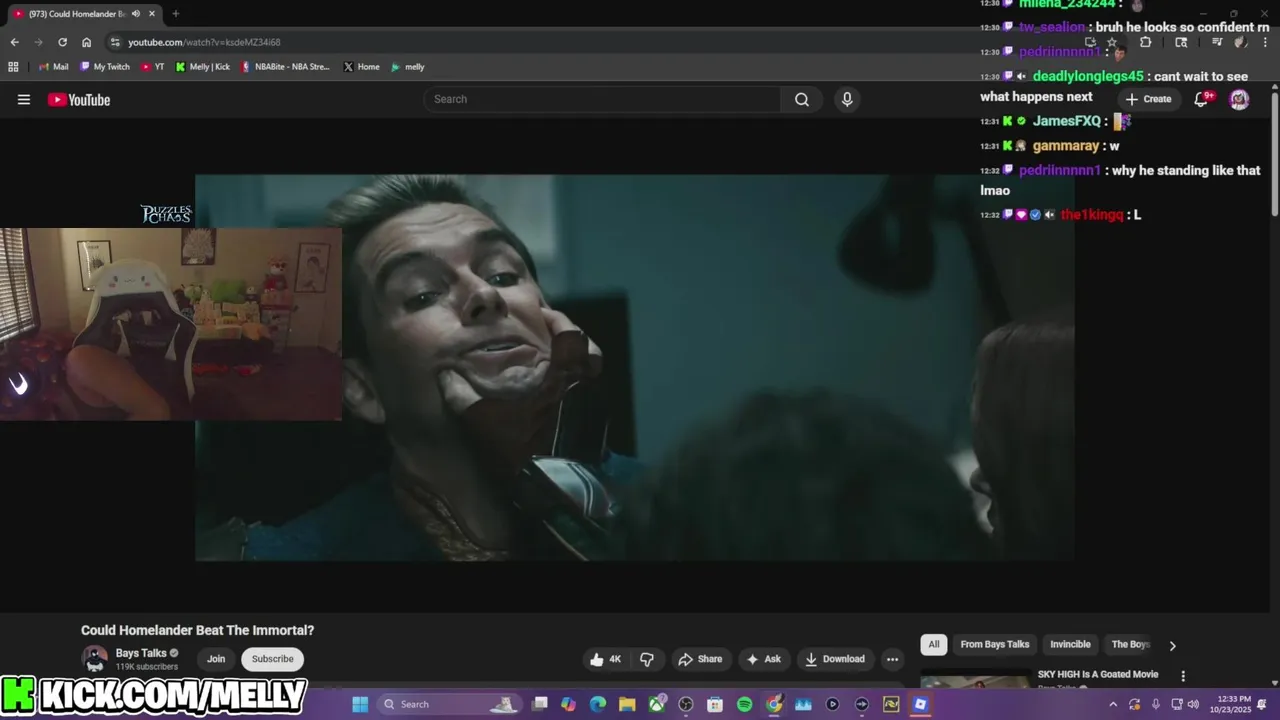Open the Melly | Kick bookmark
This screenshot has height=720, width=1280.
pos(202,67)
